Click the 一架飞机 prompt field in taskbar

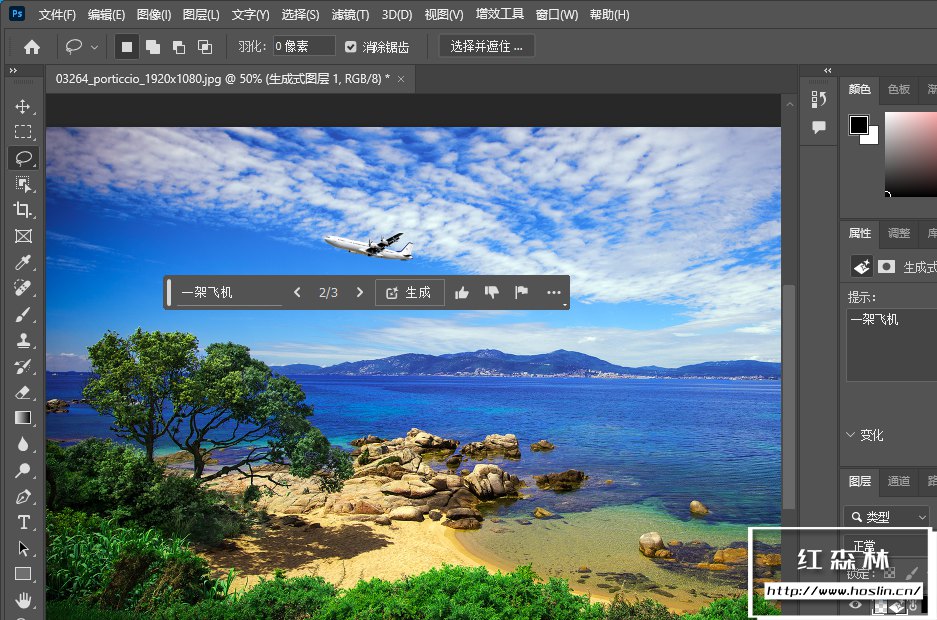(230, 293)
